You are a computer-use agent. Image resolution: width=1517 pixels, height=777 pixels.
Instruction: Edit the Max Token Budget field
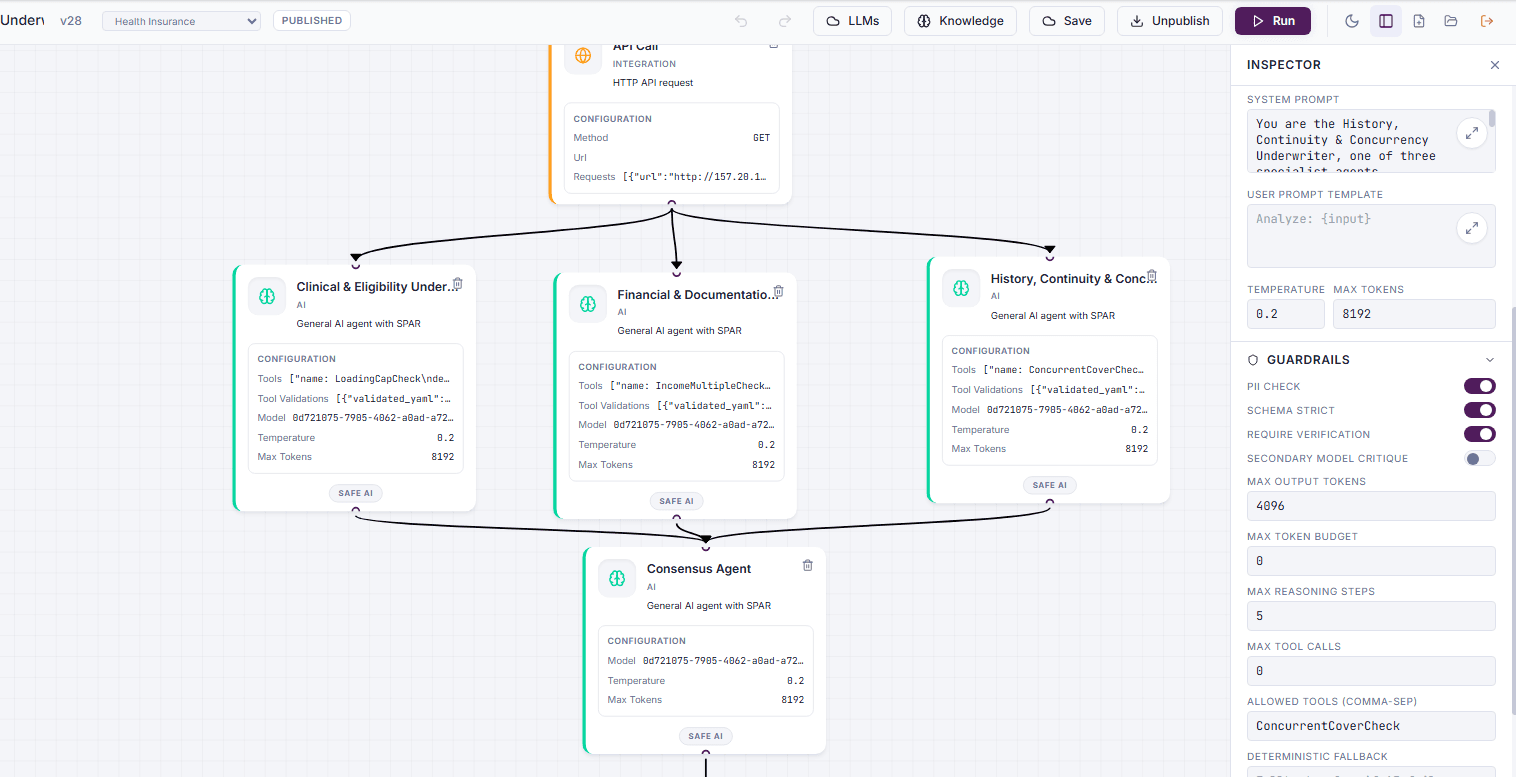coord(1371,561)
